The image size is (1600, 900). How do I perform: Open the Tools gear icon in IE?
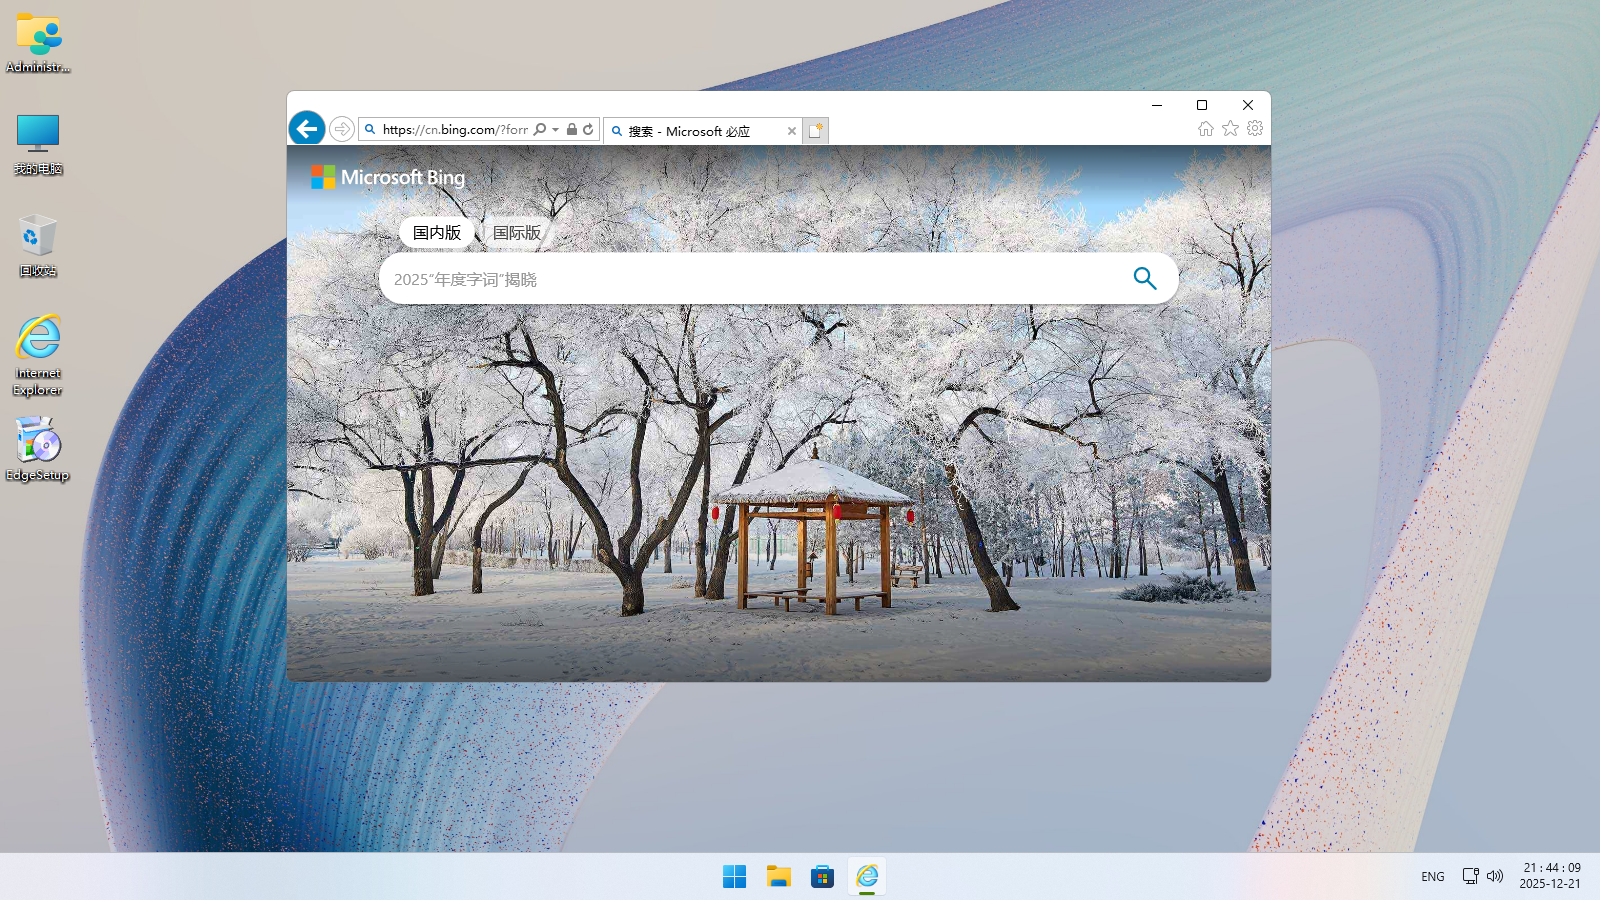tap(1255, 128)
